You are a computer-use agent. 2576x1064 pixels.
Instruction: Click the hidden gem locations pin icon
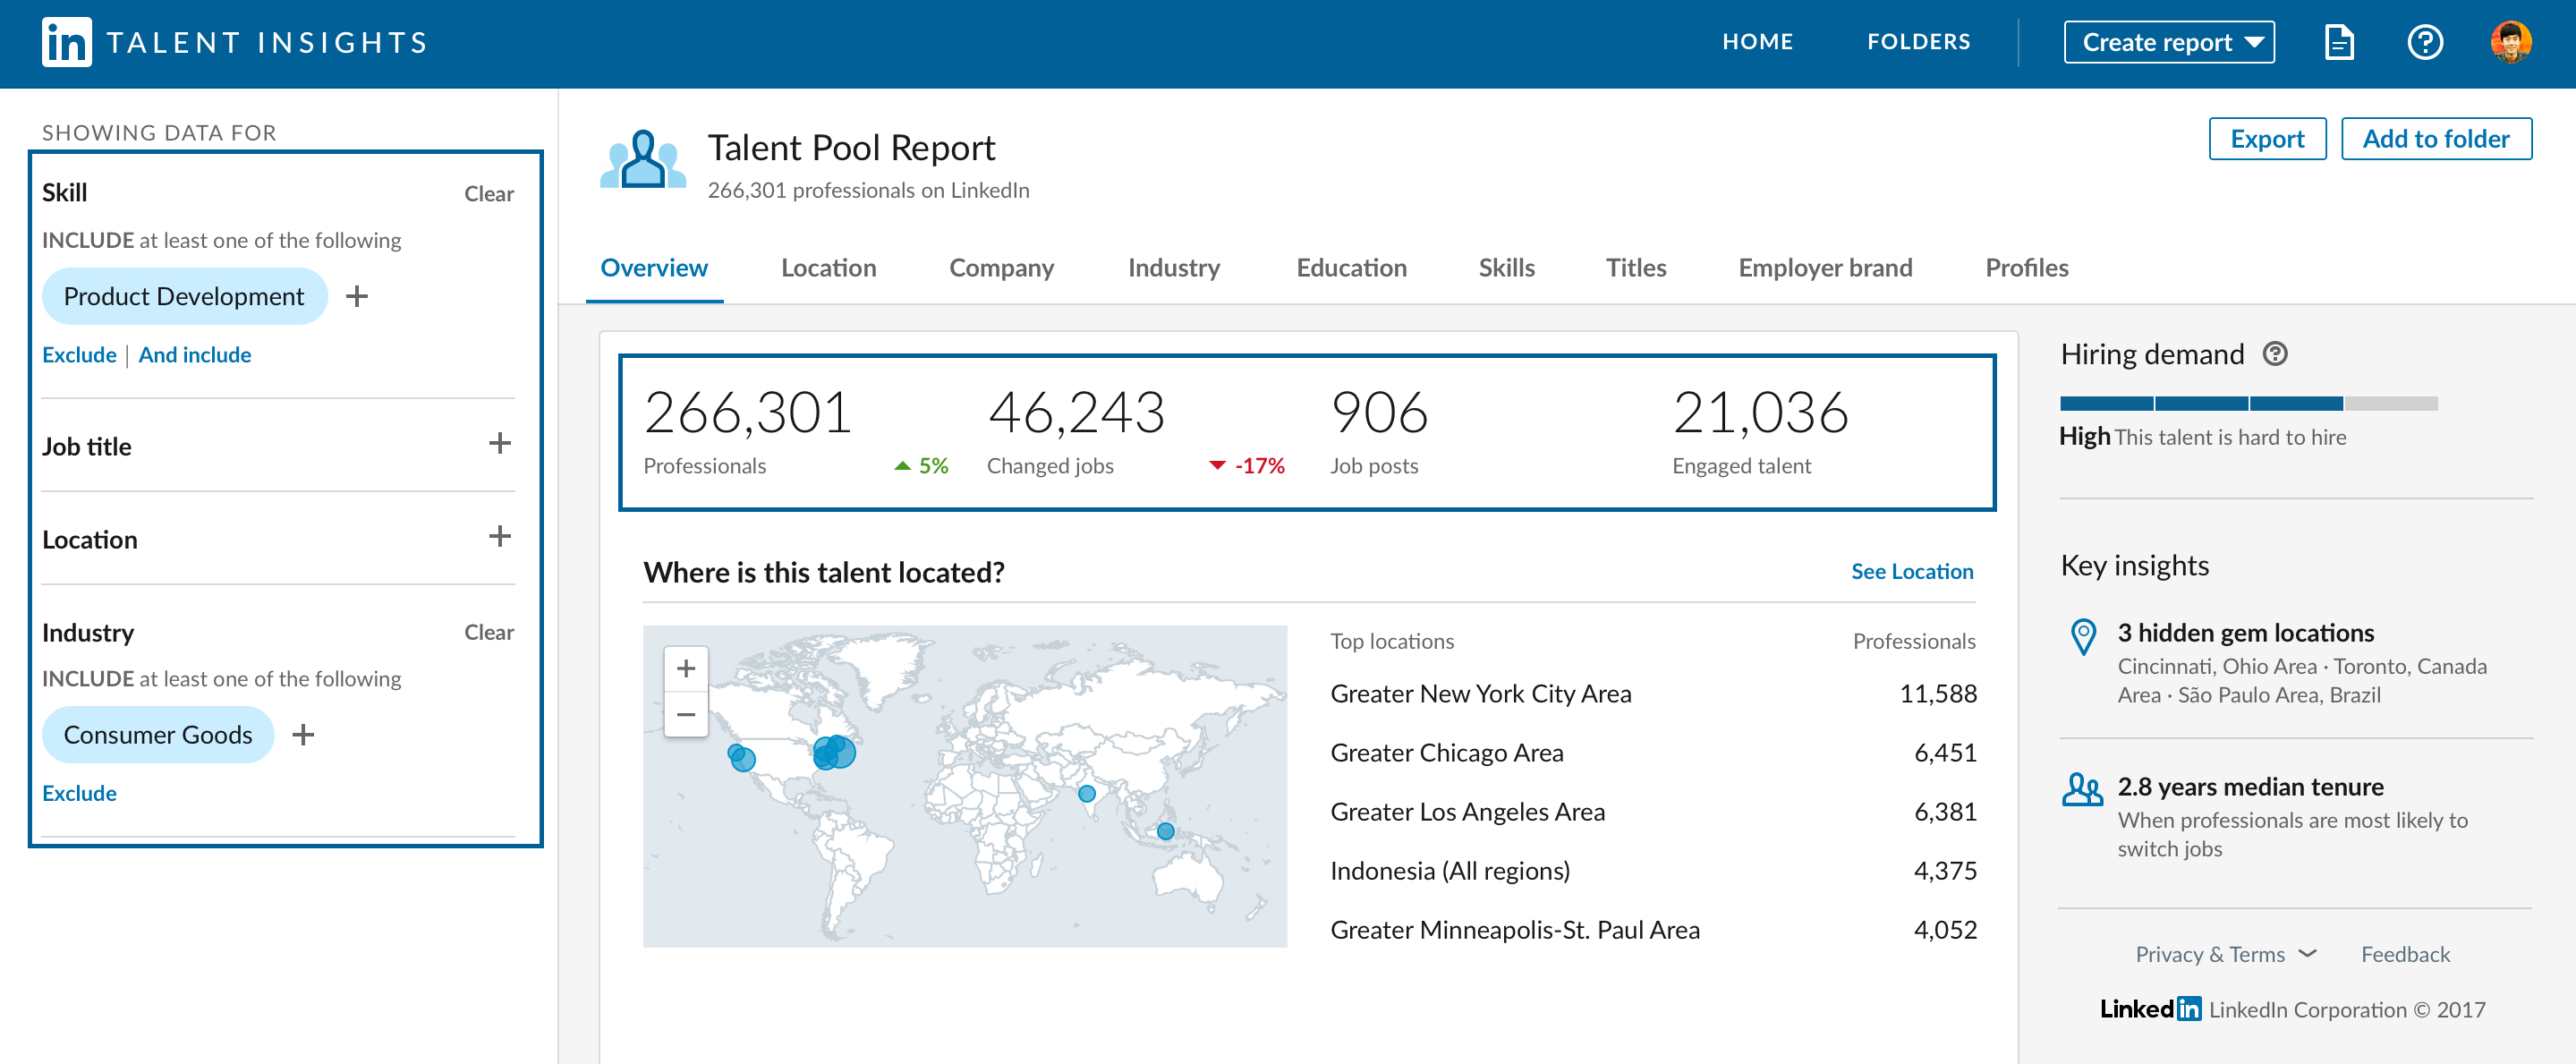coord(2083,636)
